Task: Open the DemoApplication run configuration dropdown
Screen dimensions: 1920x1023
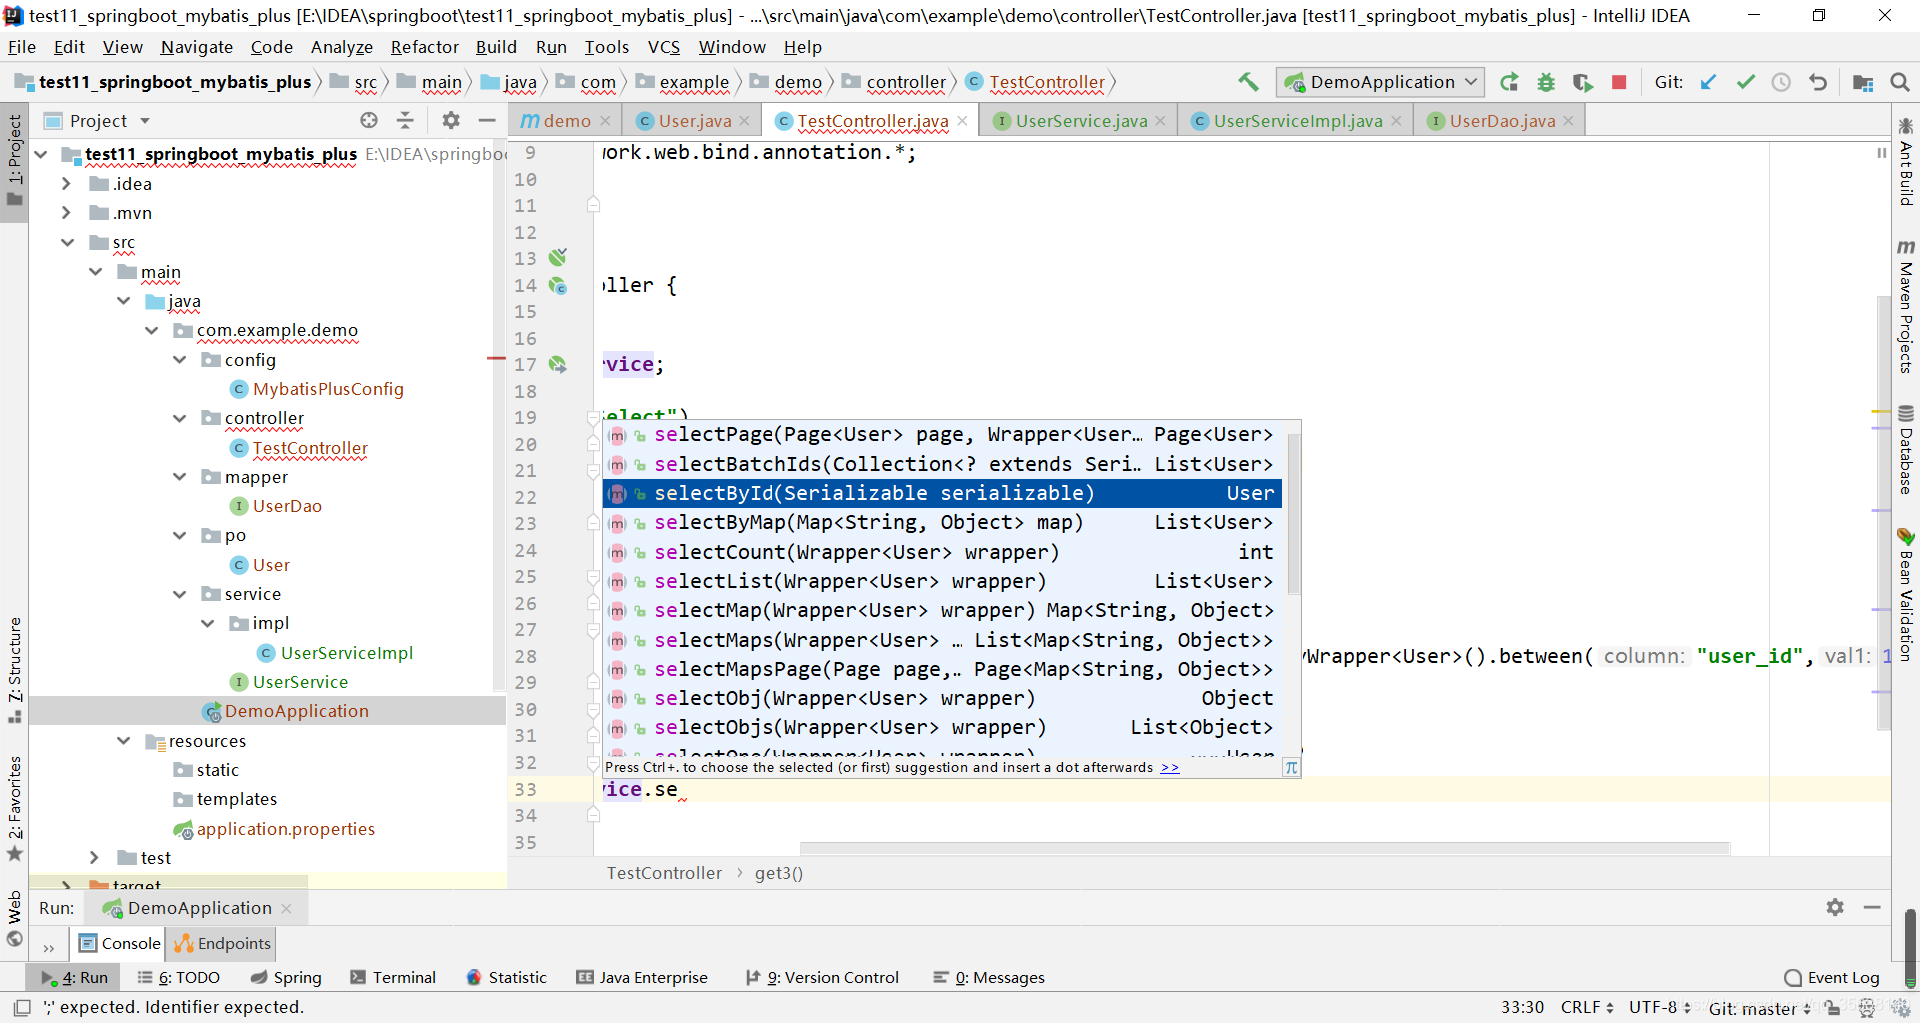Action: tap(1381, 82)
